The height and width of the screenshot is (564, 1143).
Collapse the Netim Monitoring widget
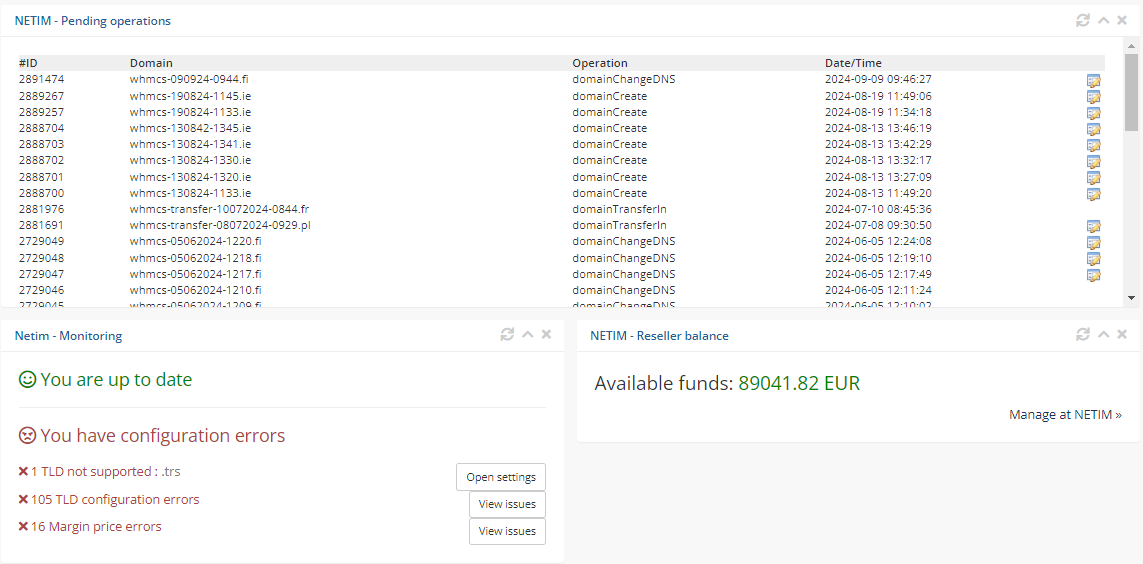coord(528,334)
